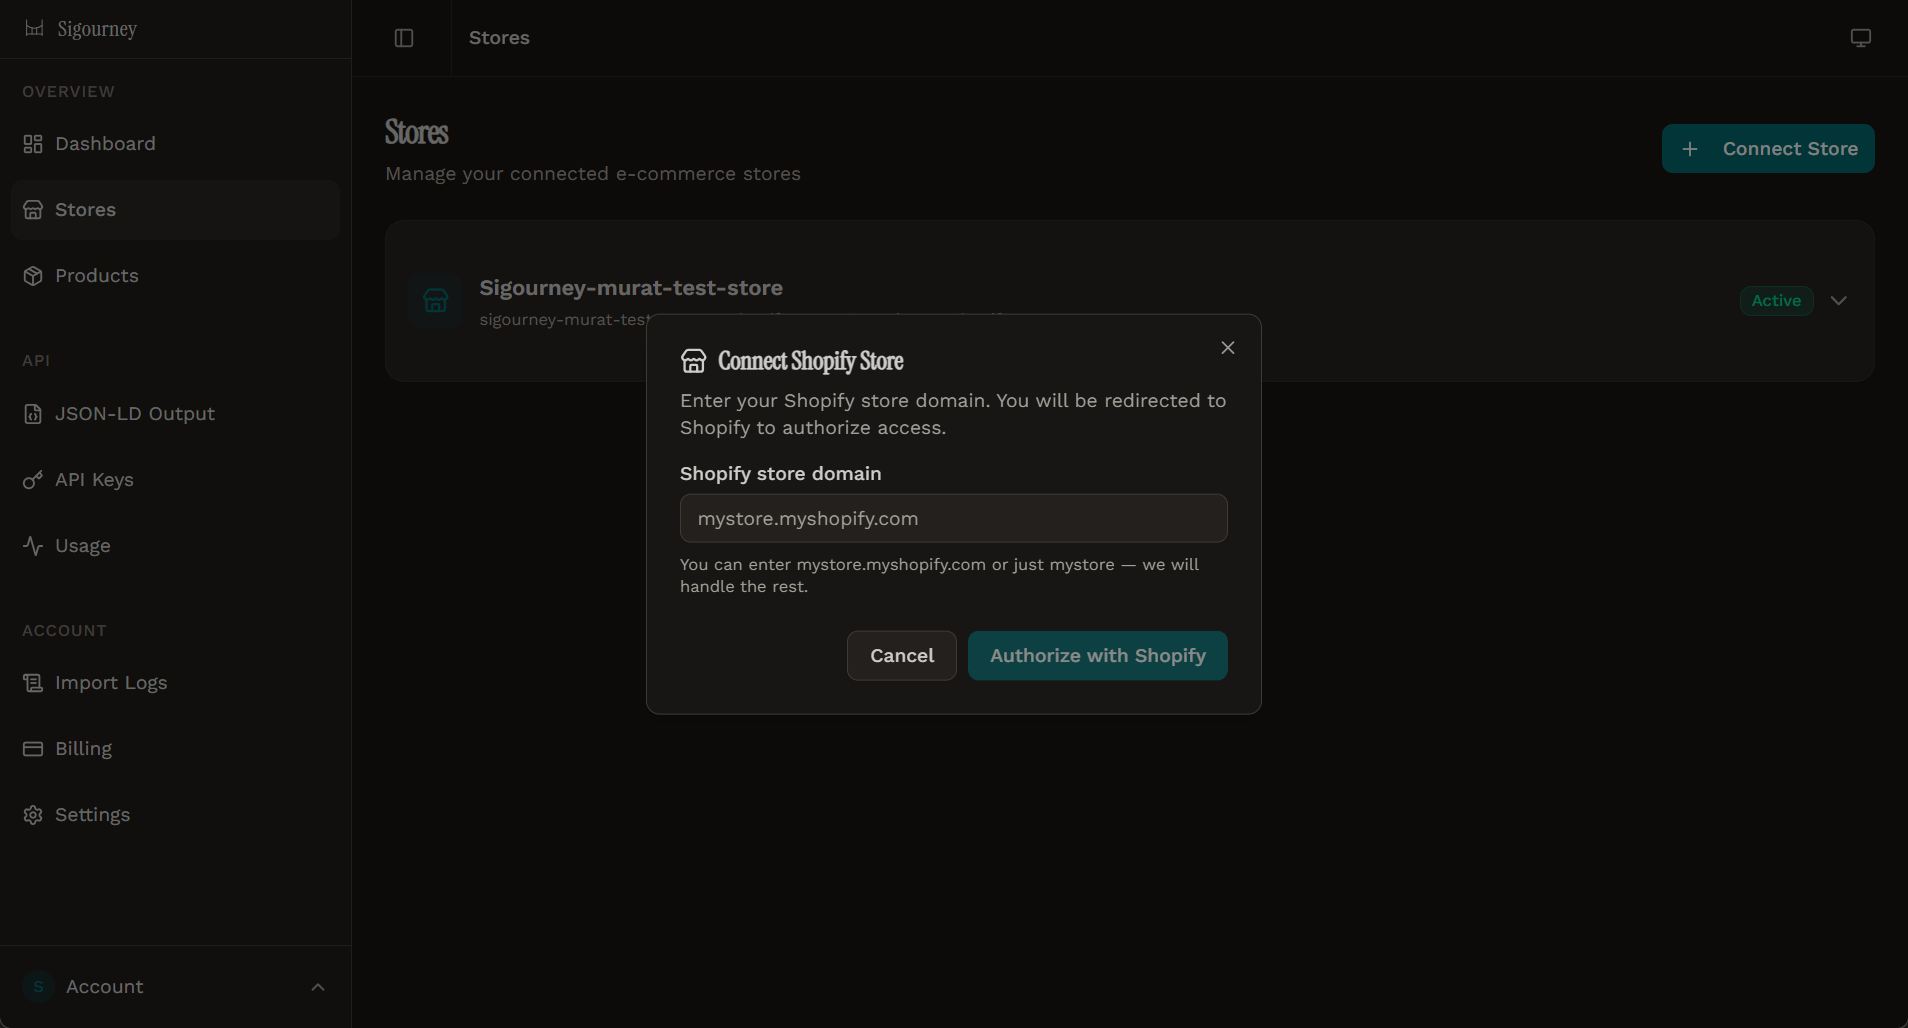Toggle the sidebar panel icon
The height and width of the screenshot is (1028, 1908).
[x=404, y=38]
